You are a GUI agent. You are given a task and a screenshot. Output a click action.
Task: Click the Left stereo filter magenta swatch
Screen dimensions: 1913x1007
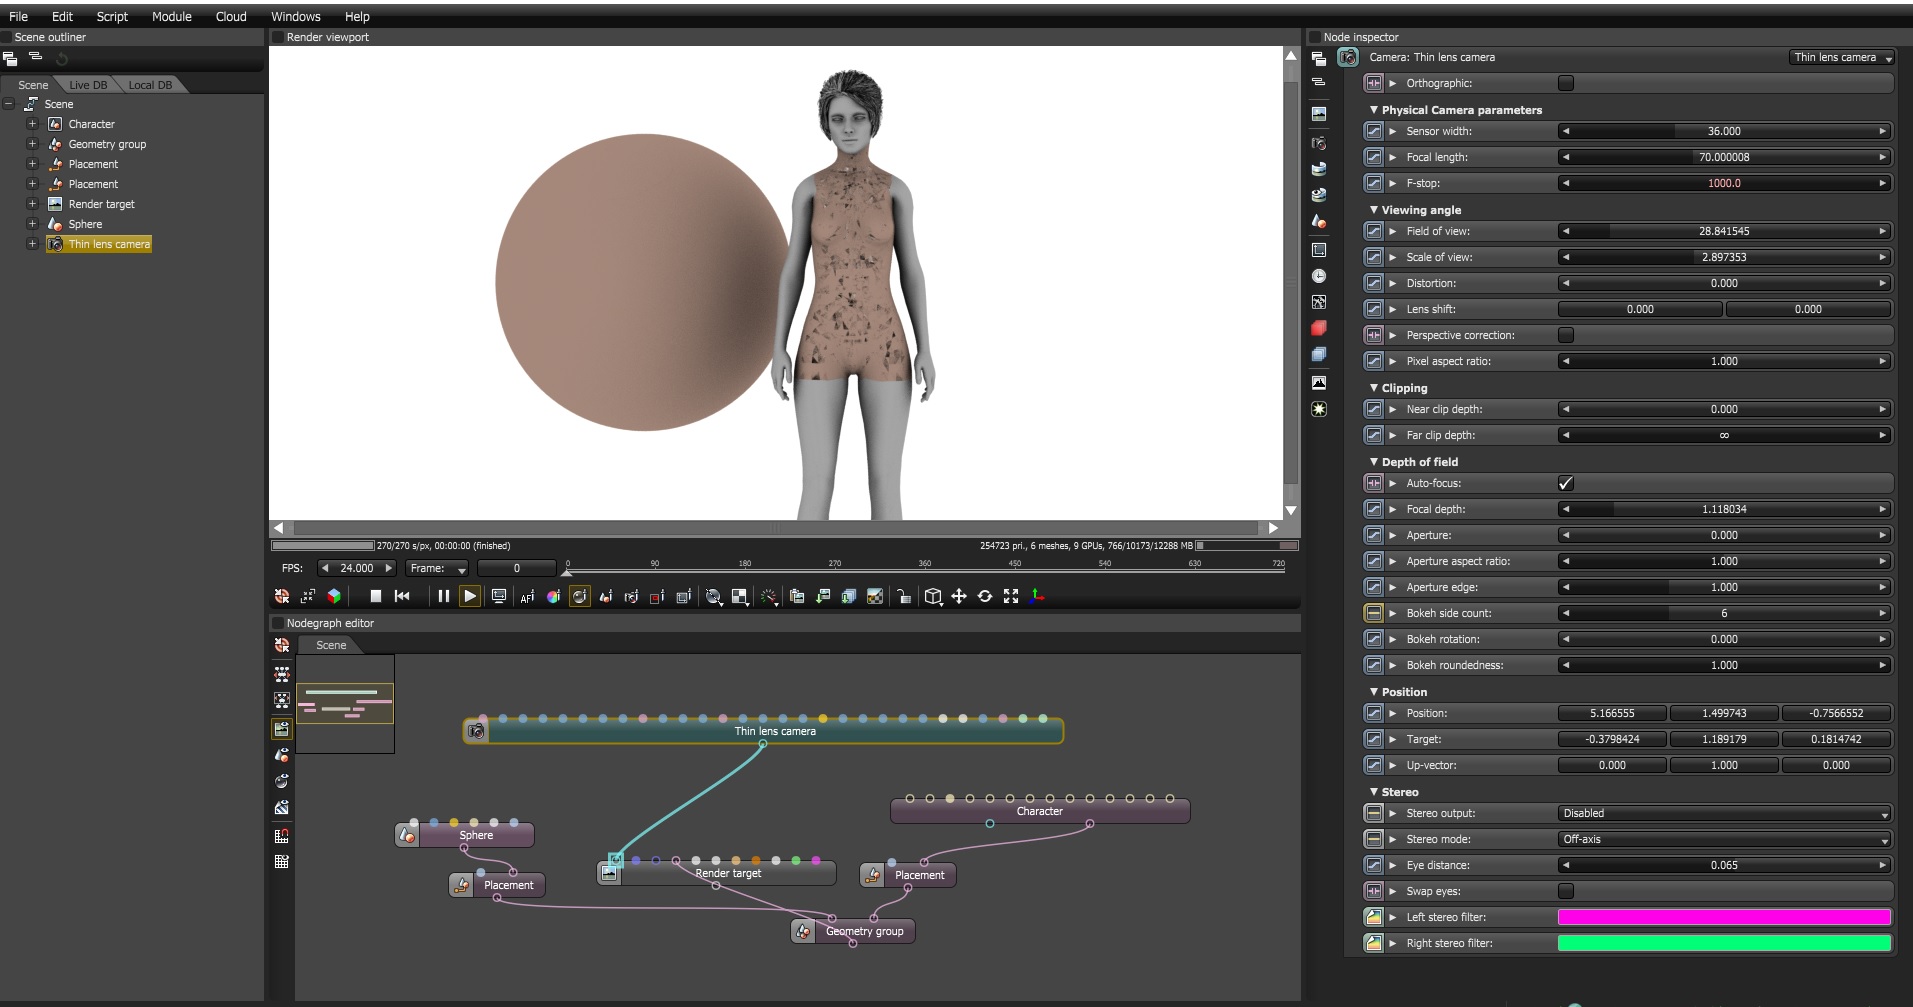(1724, 917)
